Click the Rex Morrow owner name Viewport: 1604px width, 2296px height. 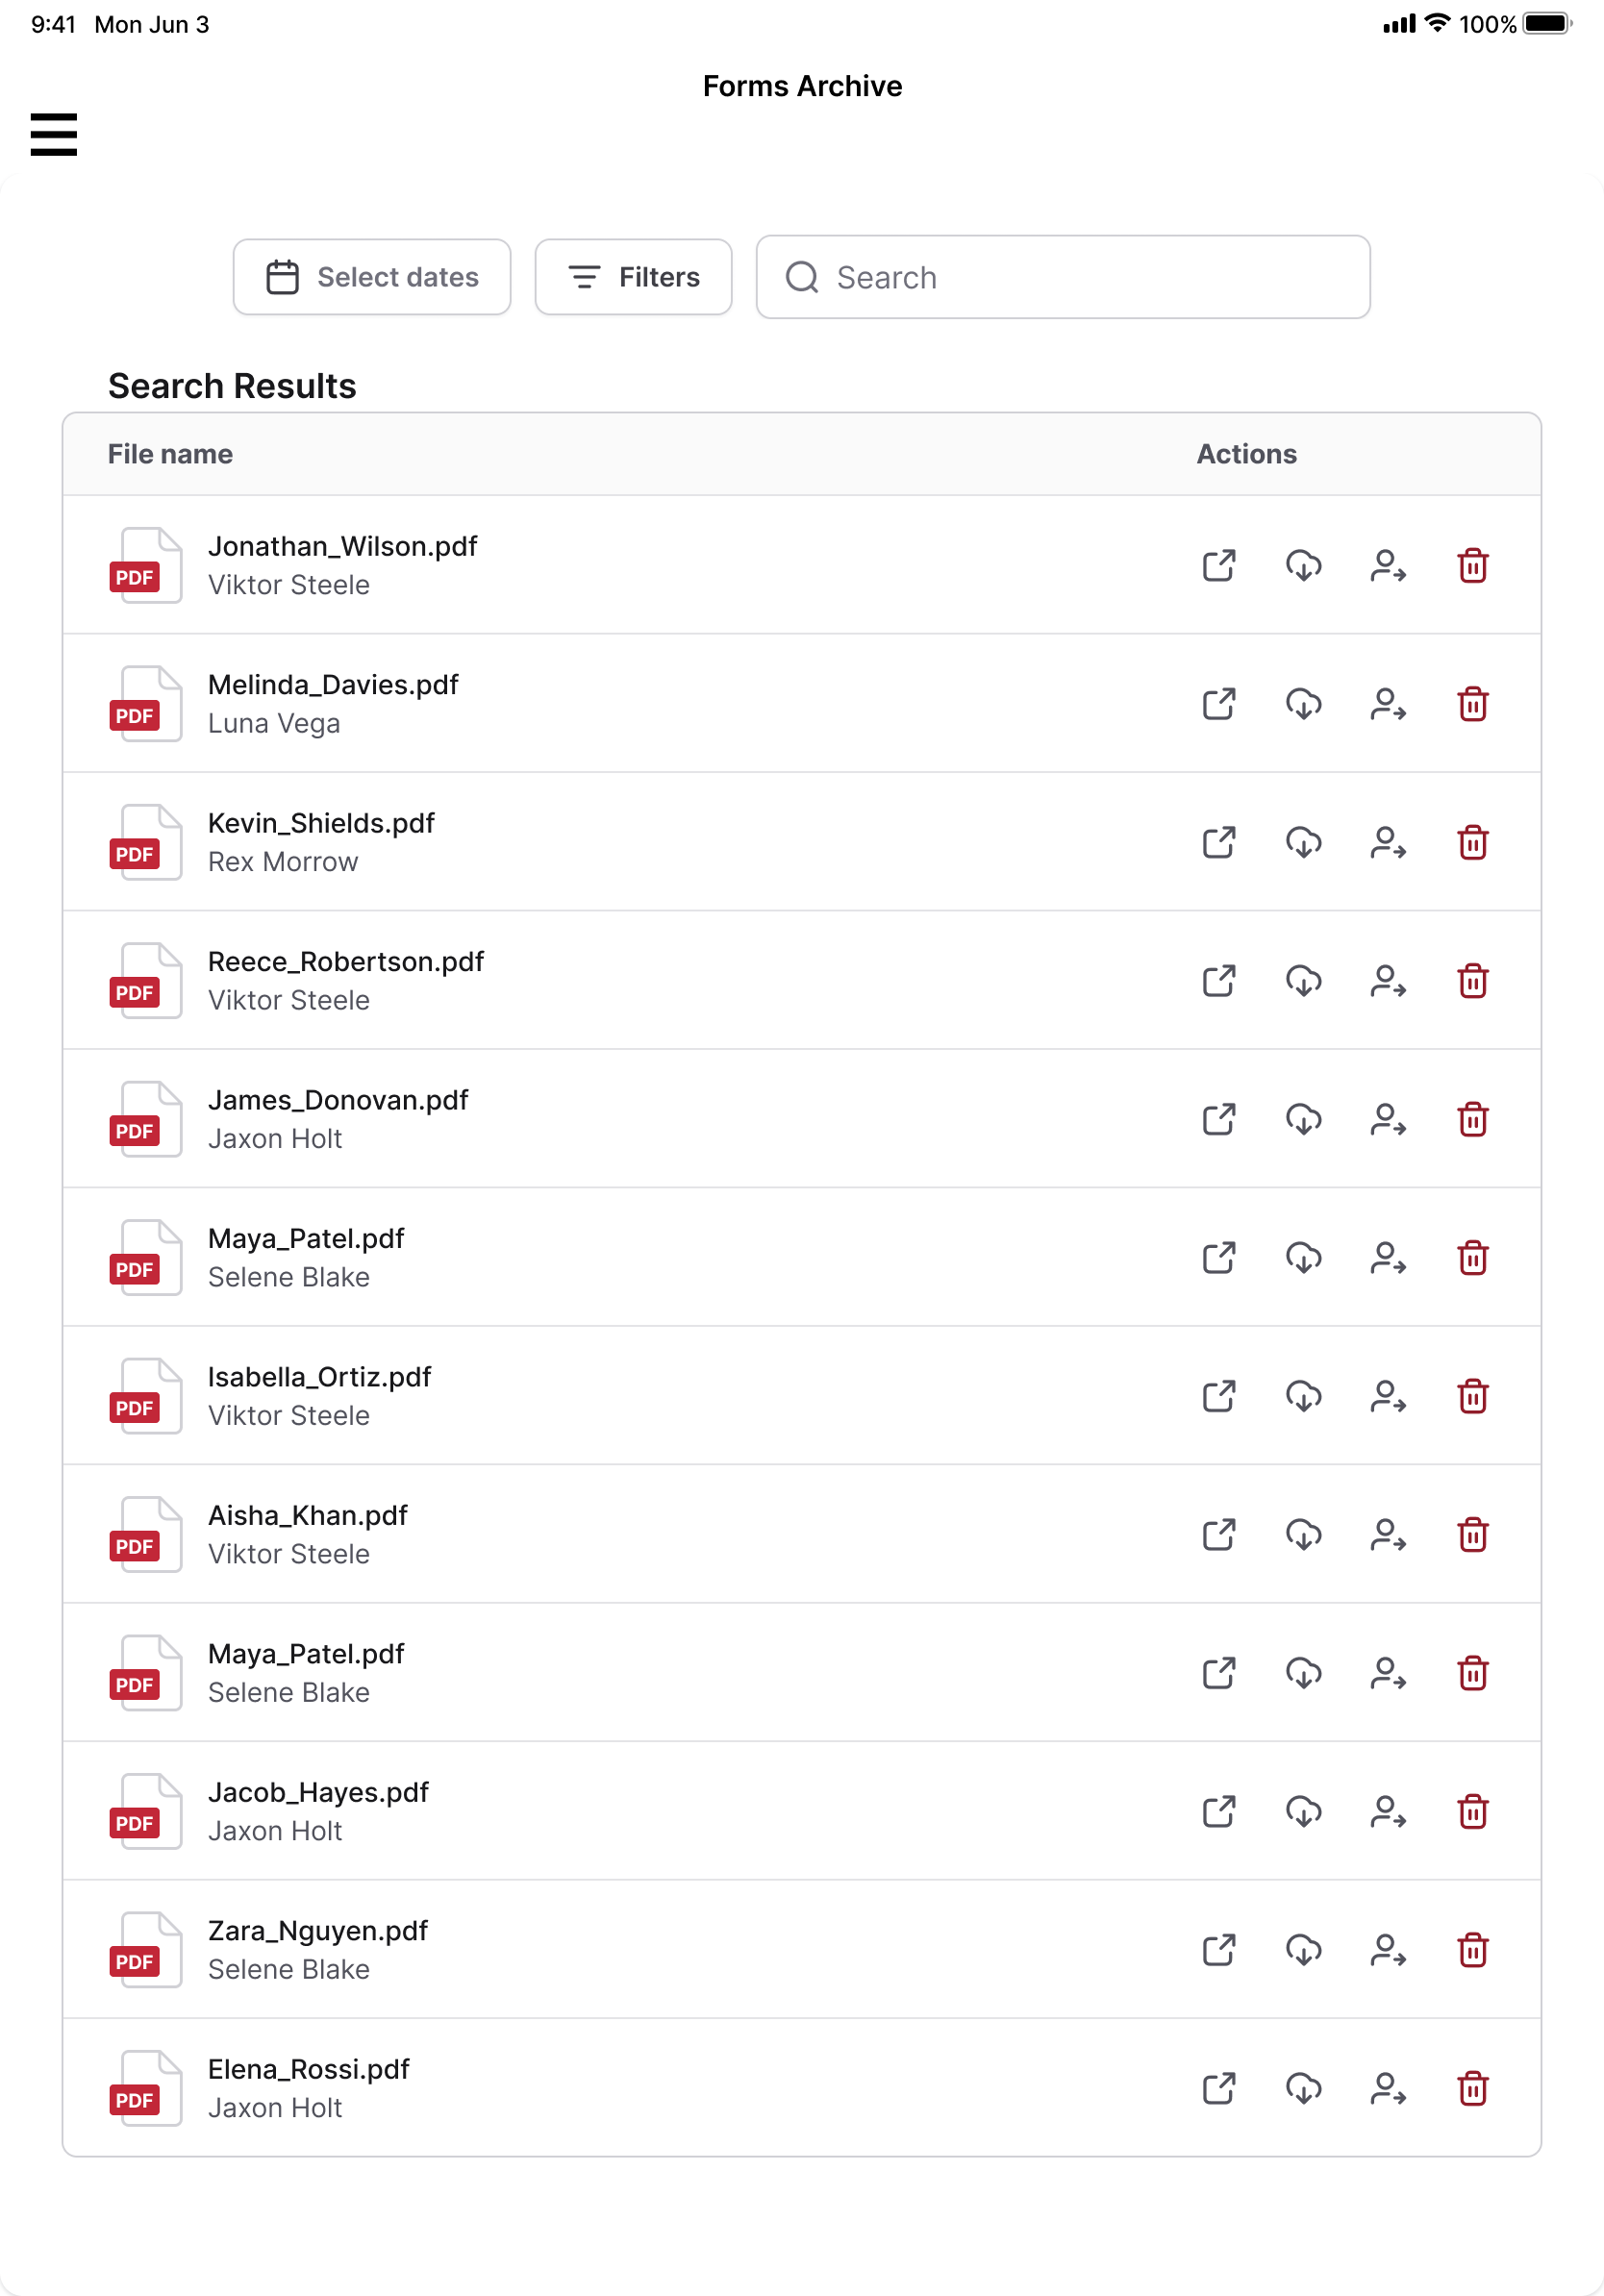(283, 862)
